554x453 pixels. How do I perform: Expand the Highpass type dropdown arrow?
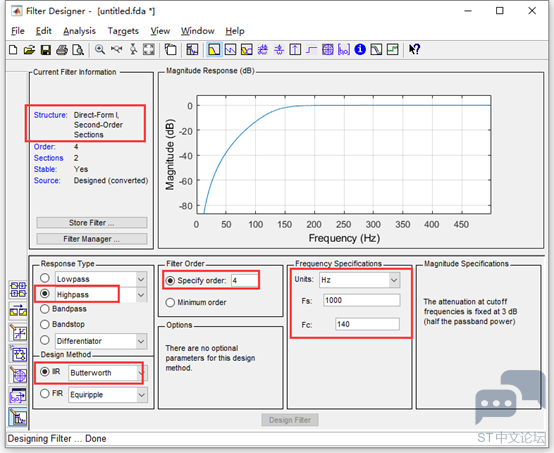(x=141, y=295)
